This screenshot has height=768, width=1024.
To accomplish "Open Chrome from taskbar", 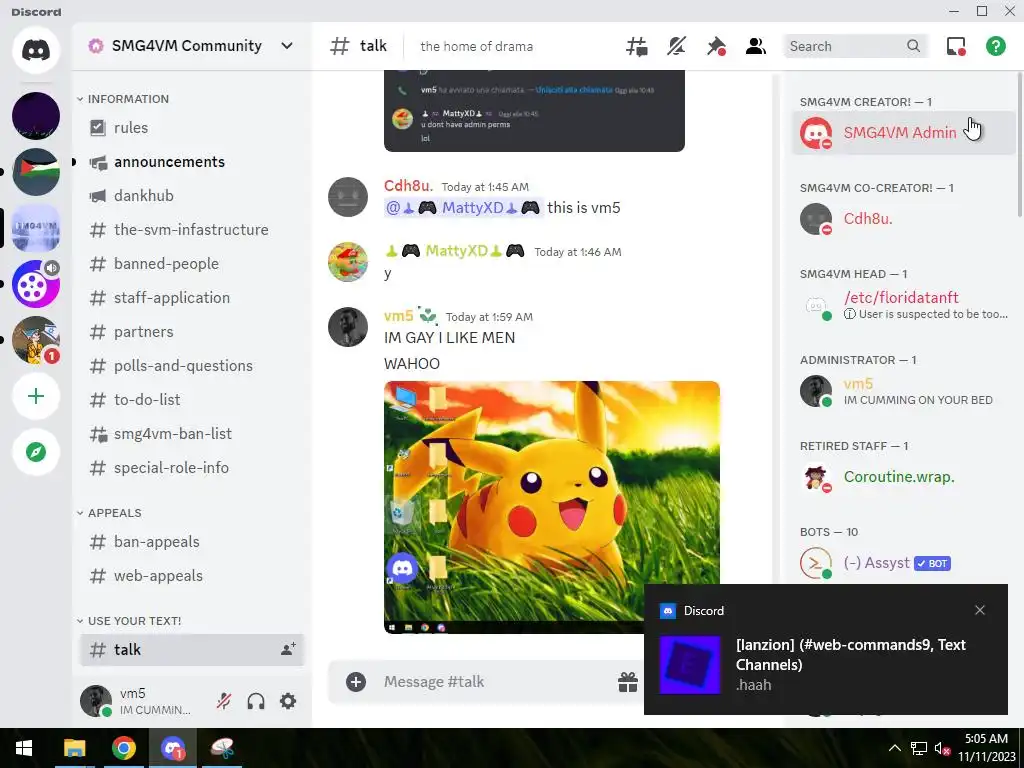I will (x=123, y=748).
